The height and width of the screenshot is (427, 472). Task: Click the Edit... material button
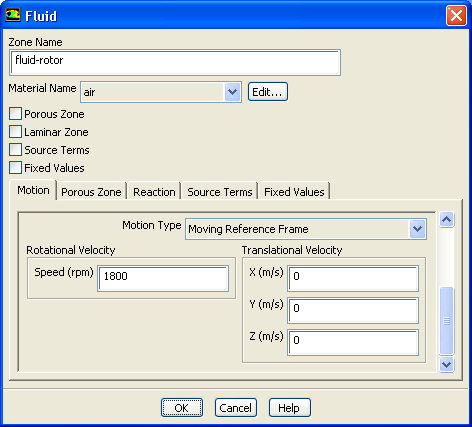click(267, 92)
